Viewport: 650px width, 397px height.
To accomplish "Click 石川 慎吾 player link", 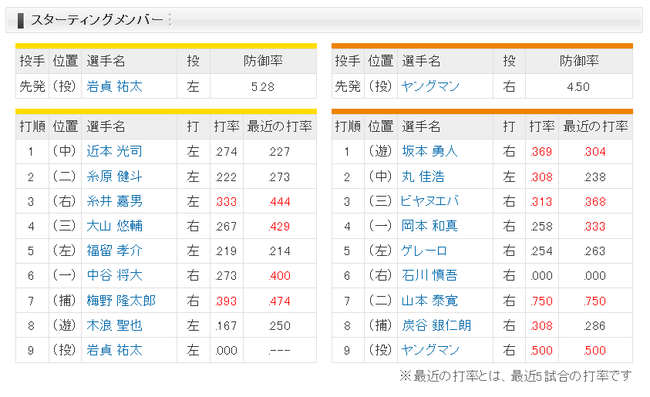I will point(429,276).
